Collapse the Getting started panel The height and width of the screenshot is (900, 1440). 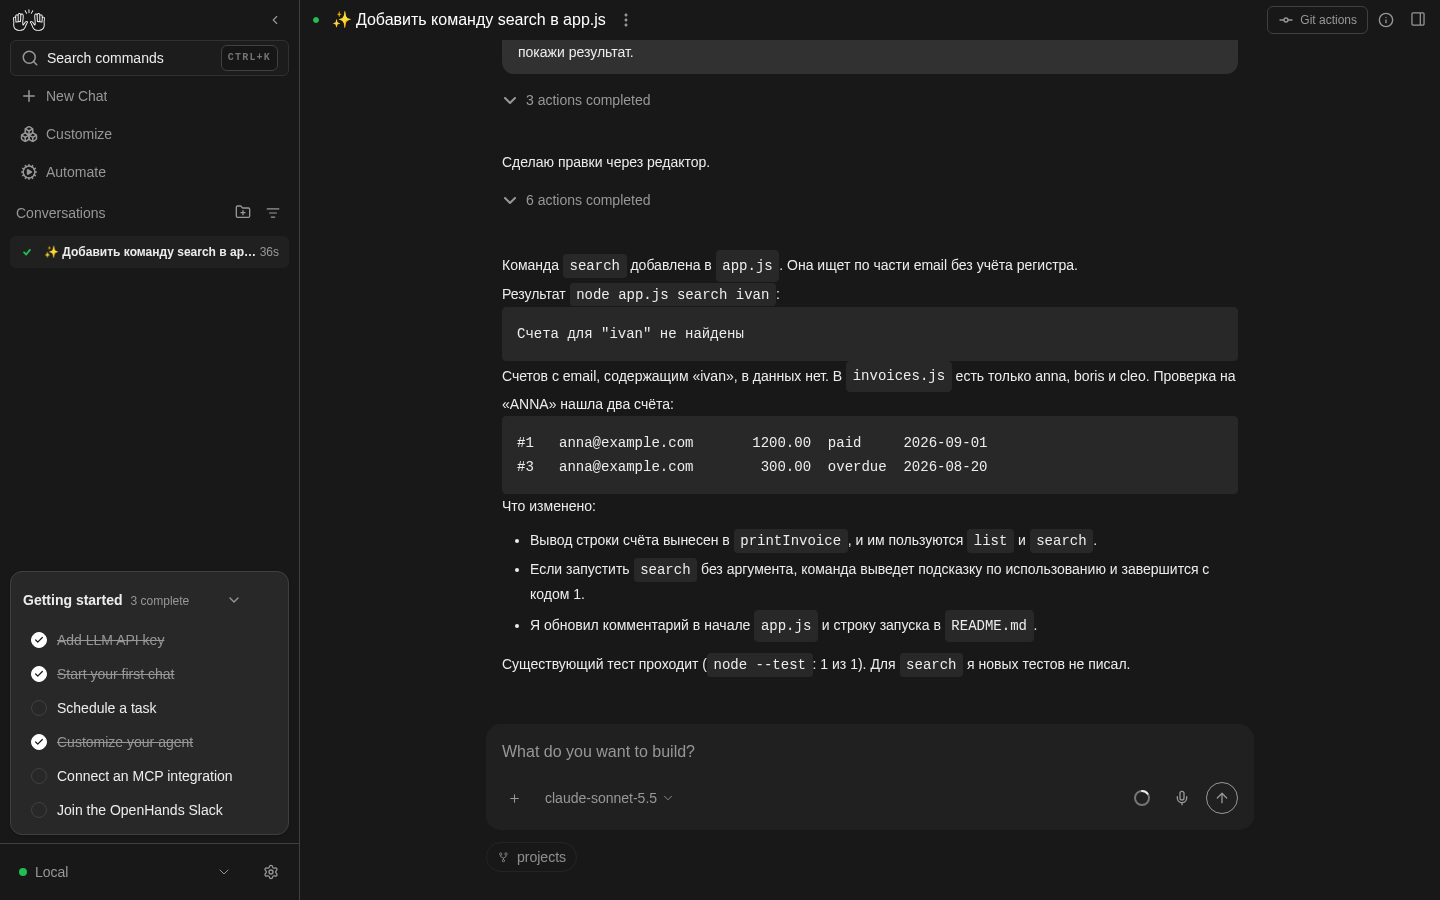234,600
